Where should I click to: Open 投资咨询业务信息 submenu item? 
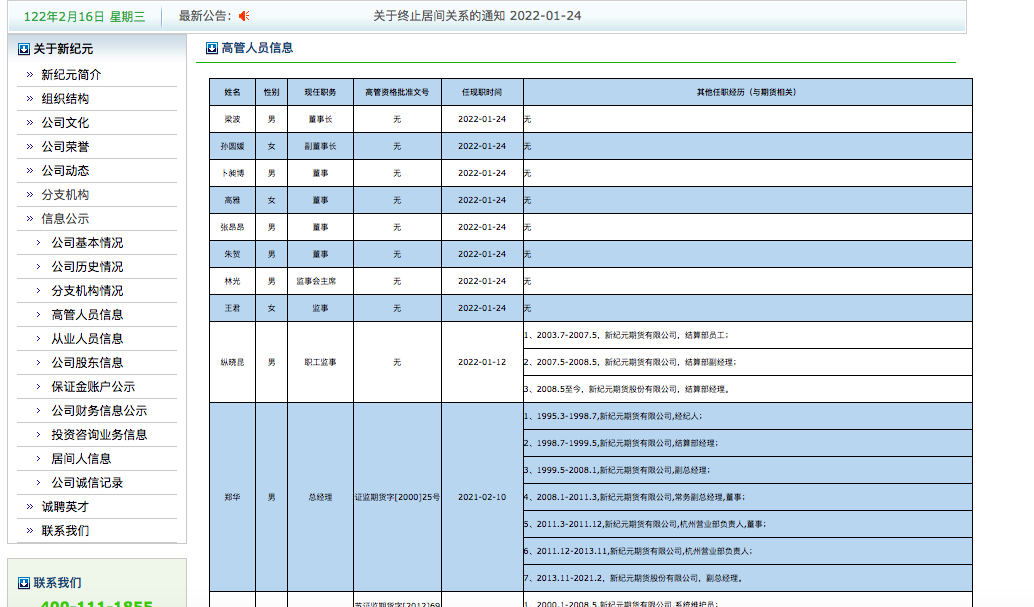[99, 435]
